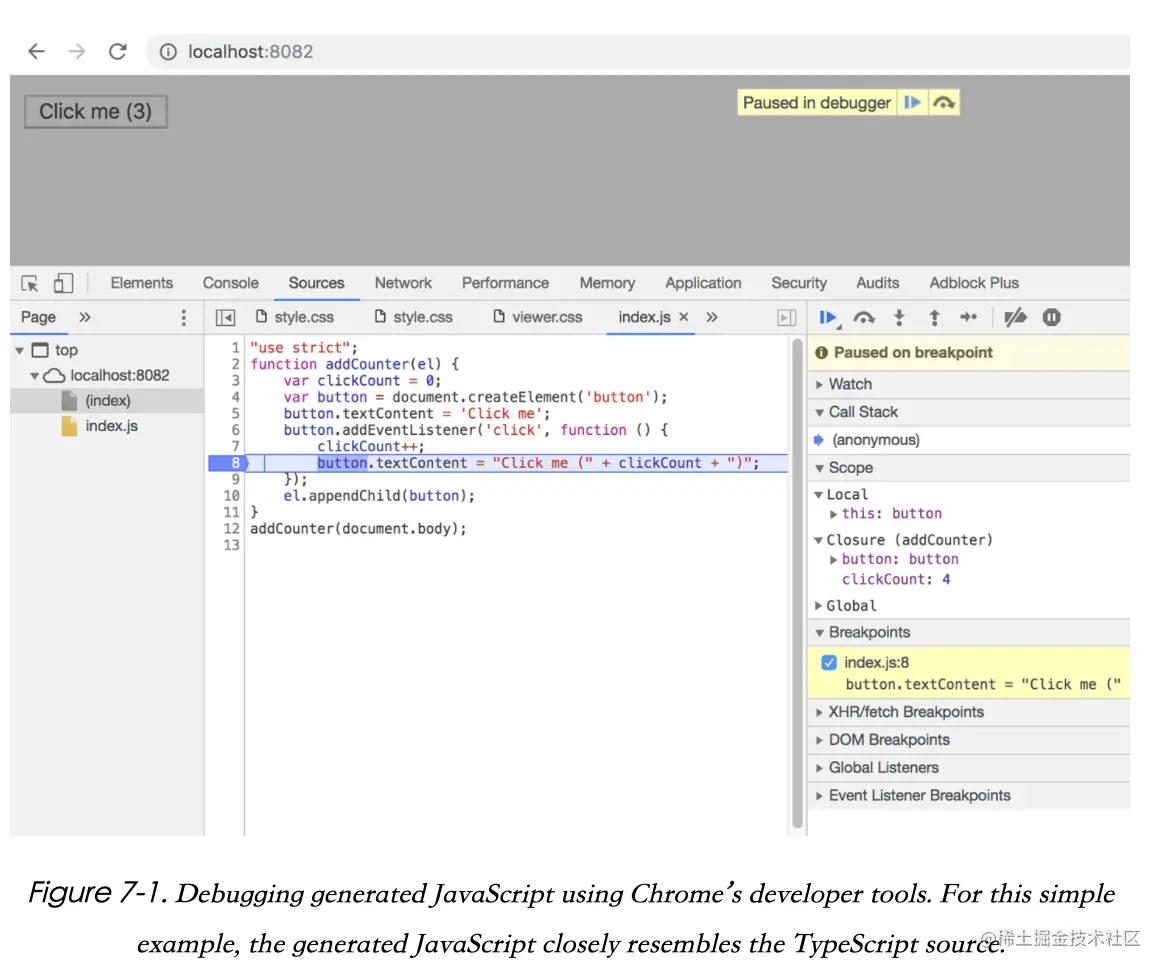Open the Sources tab
The width and height of the screenshot is (1166, 974).
coord(316,283)
